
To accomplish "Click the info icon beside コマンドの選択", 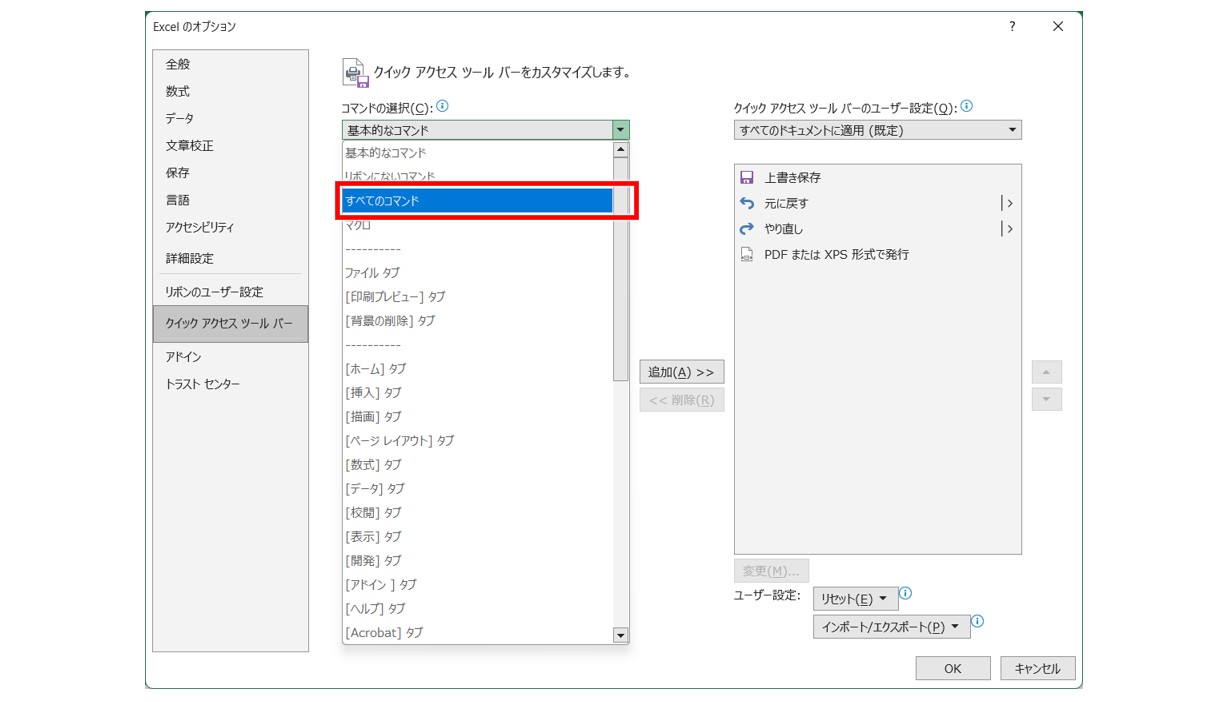I will (442, 106).
